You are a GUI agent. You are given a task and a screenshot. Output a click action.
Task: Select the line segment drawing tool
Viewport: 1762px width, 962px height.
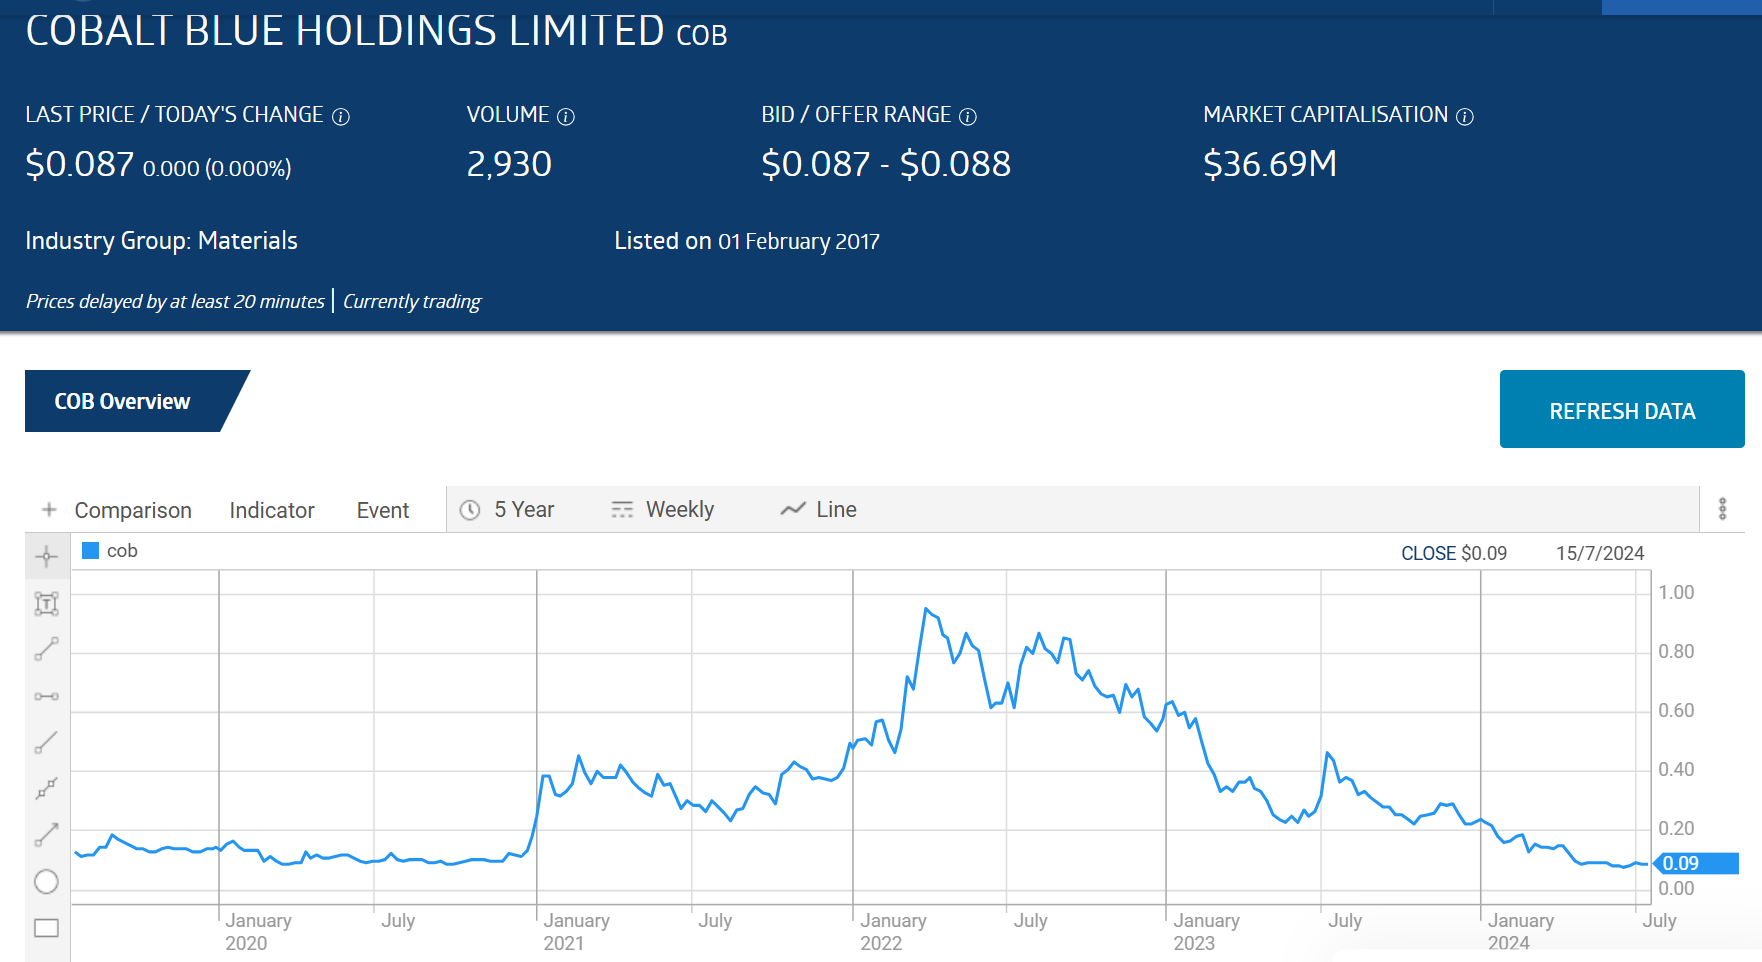pyautogui.click(x=47, y=649)
